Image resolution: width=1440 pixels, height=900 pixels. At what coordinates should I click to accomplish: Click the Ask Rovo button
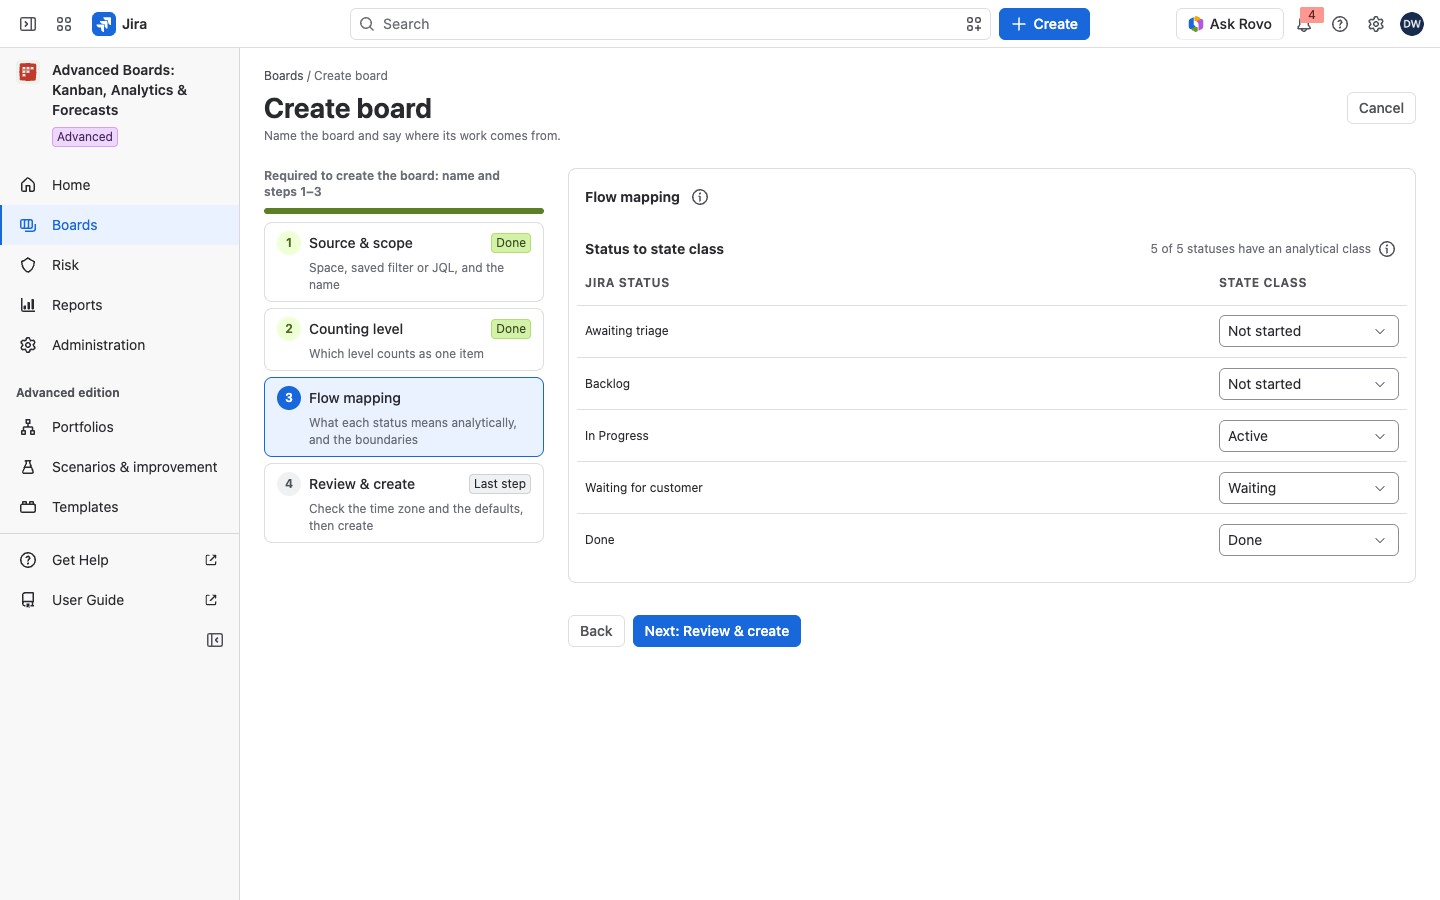click(1230, 24)
